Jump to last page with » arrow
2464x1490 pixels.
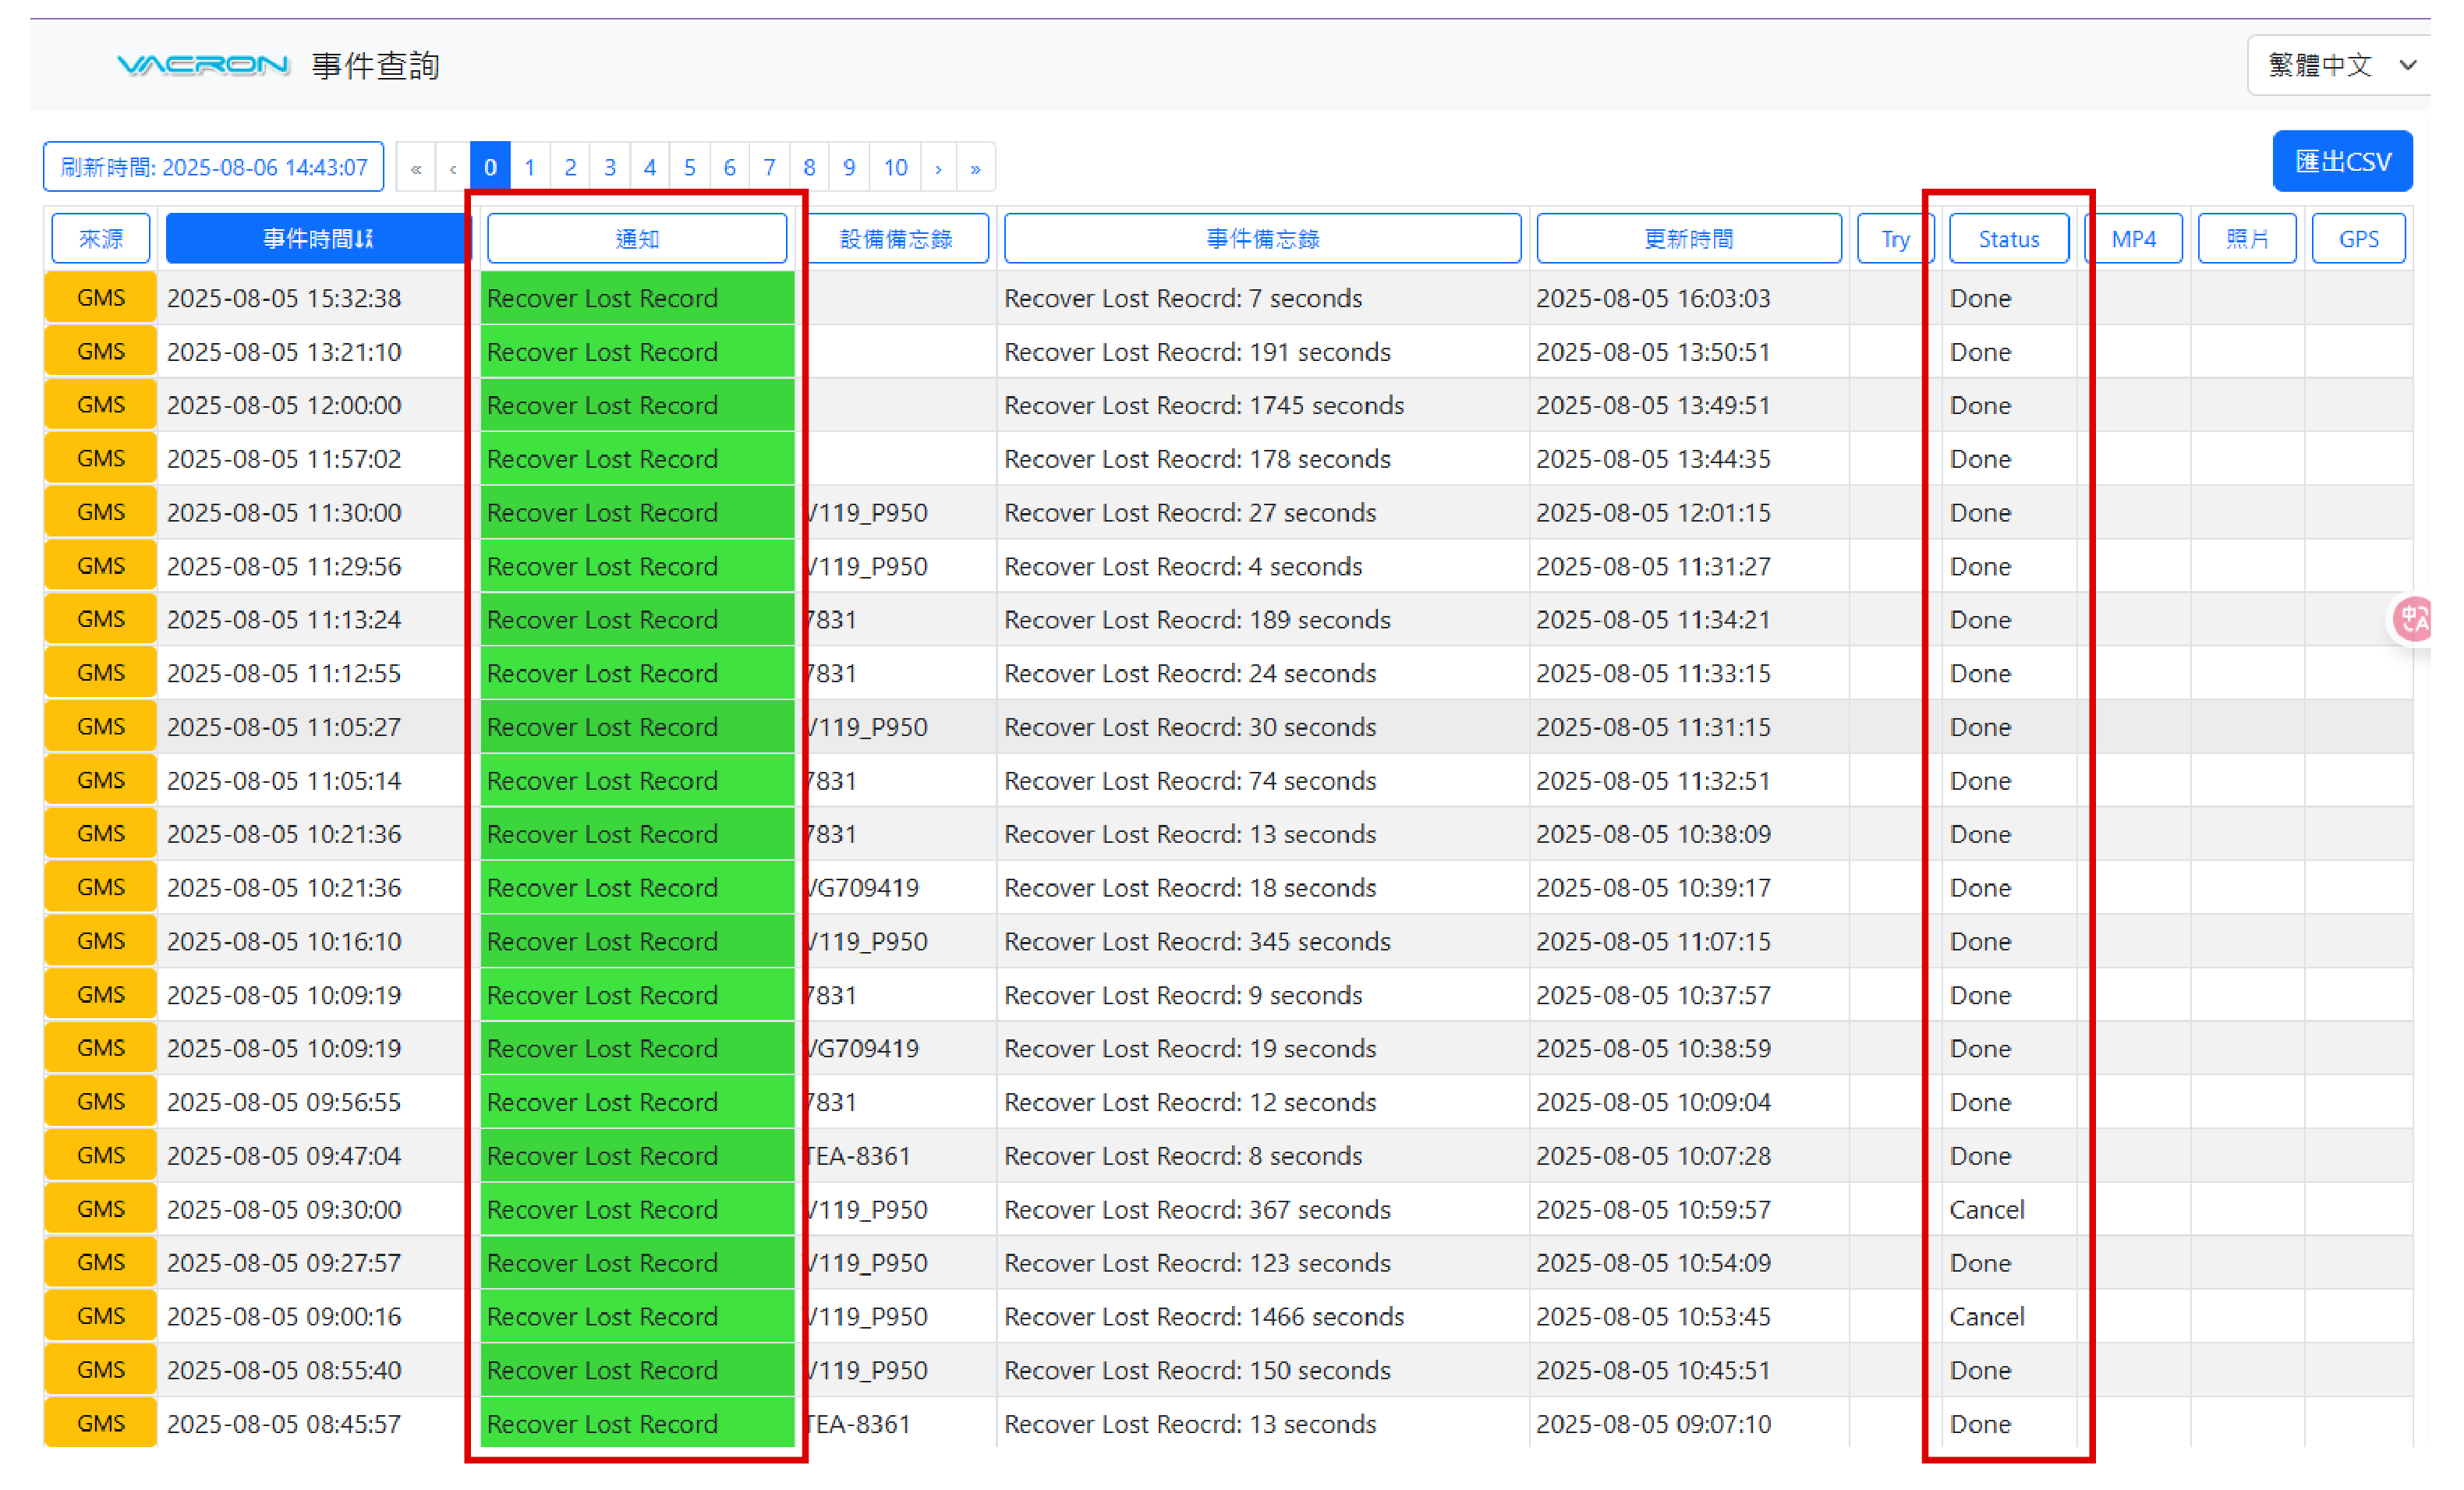976,167
